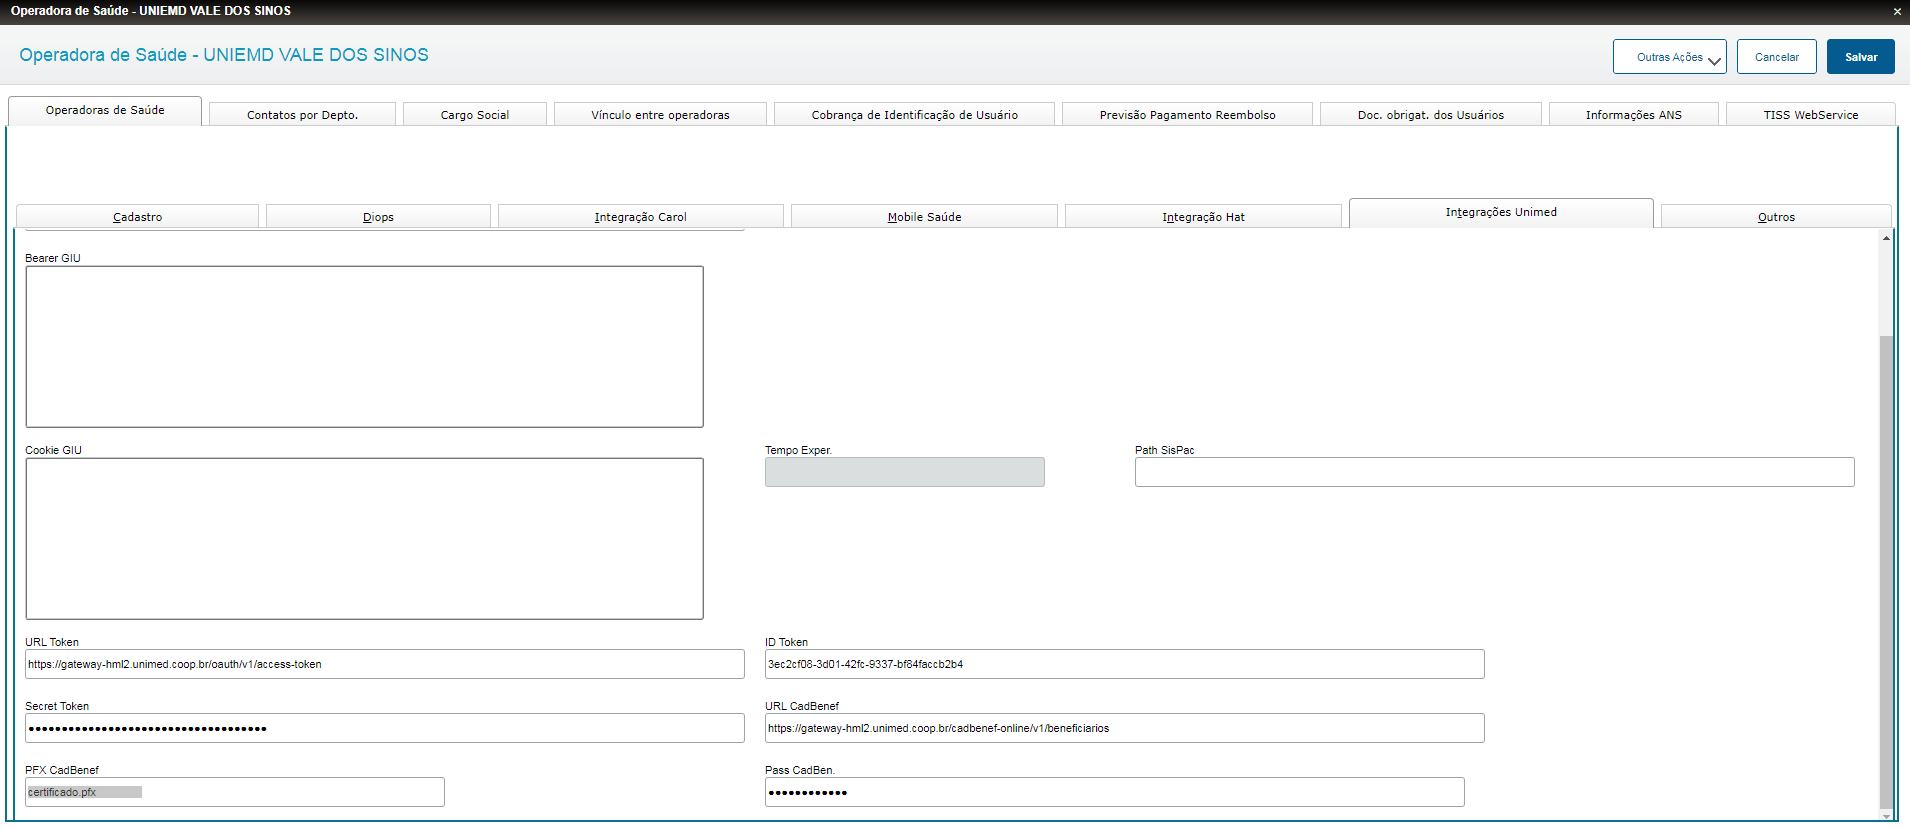Image resolution: width=1910 pixels, height=829 pixels.
Task: Focus the Path SisPac input field
Action: [x=1495, y=472]
